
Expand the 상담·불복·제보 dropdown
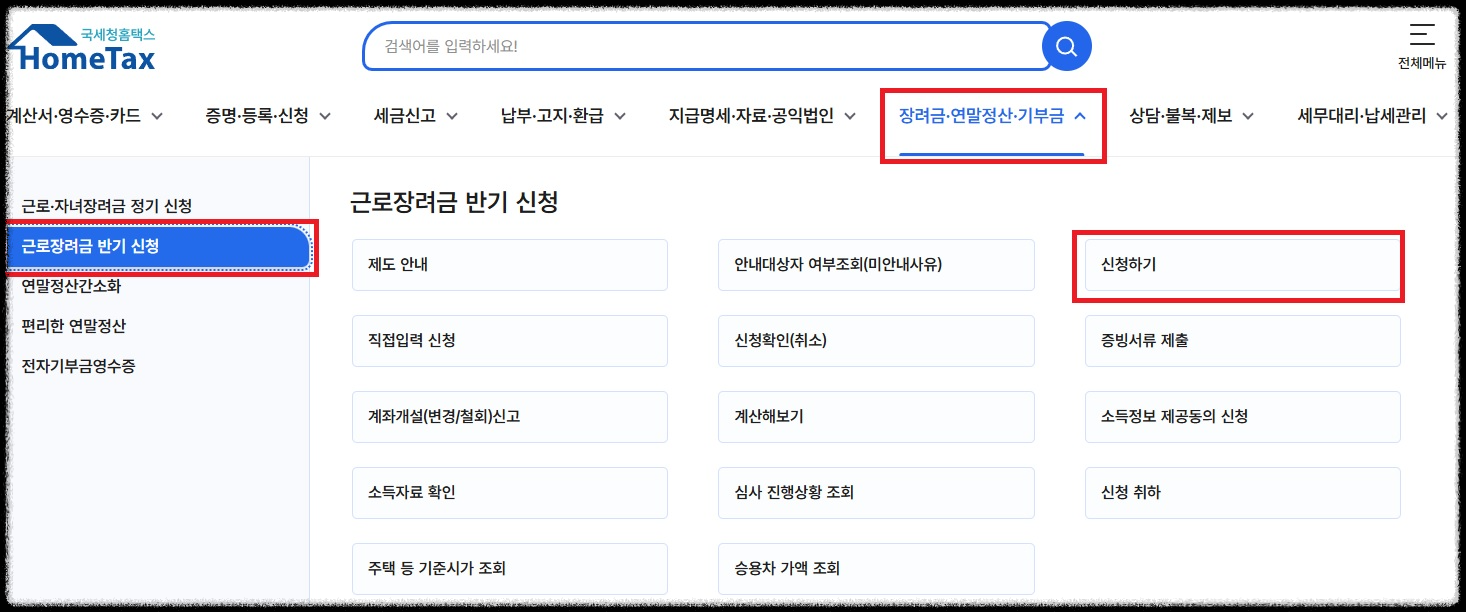1190,115
